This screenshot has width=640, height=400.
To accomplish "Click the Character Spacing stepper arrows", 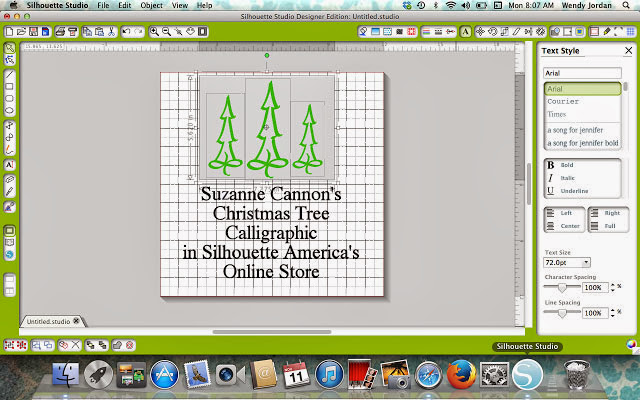I will coord(612,288).
